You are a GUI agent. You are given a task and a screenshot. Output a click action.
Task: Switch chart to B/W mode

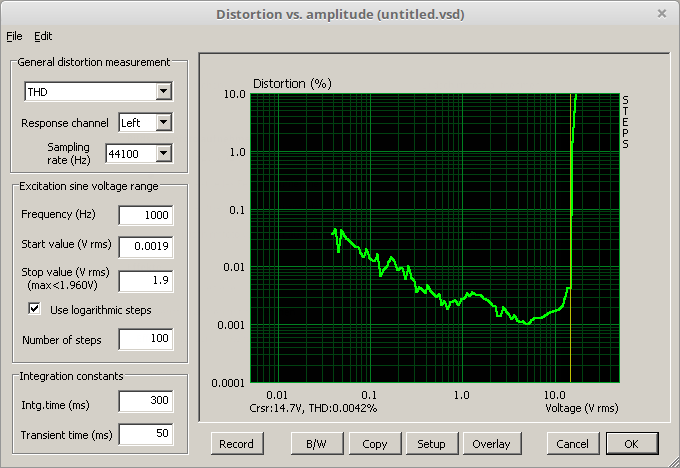pyautogui.click(x=316, y=443)
